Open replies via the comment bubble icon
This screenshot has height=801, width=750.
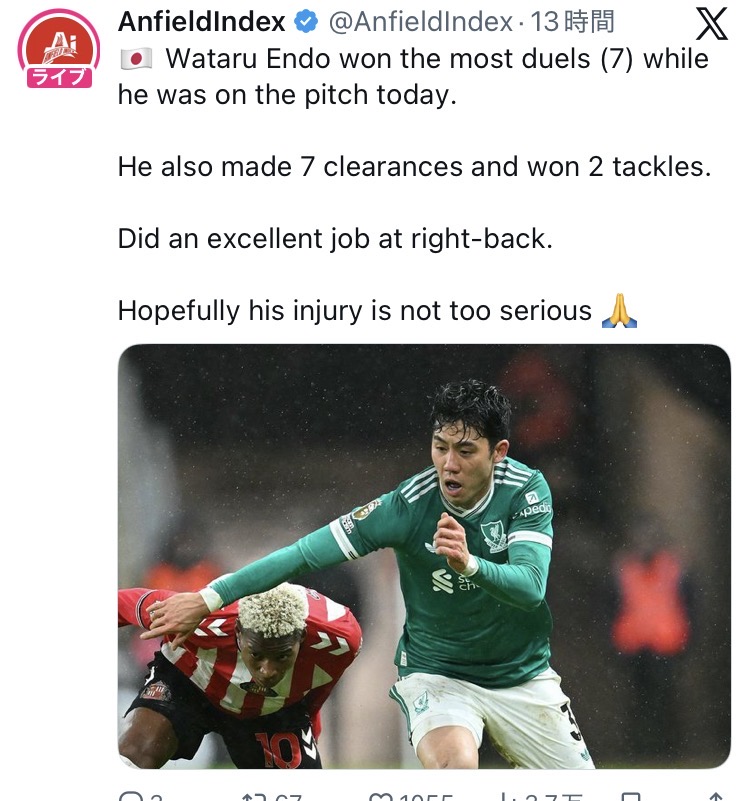(132, 797)
